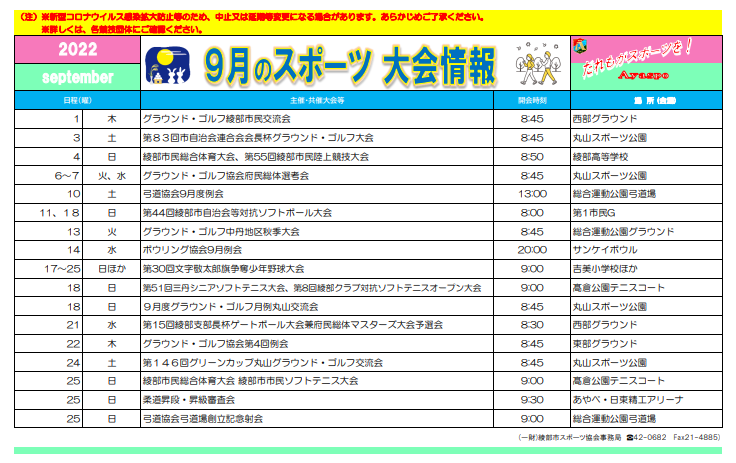This screenshot has height=463, width=736.
Task: Click the cheering people illustration
Action: pyautogui.click(x=532, y=63)
